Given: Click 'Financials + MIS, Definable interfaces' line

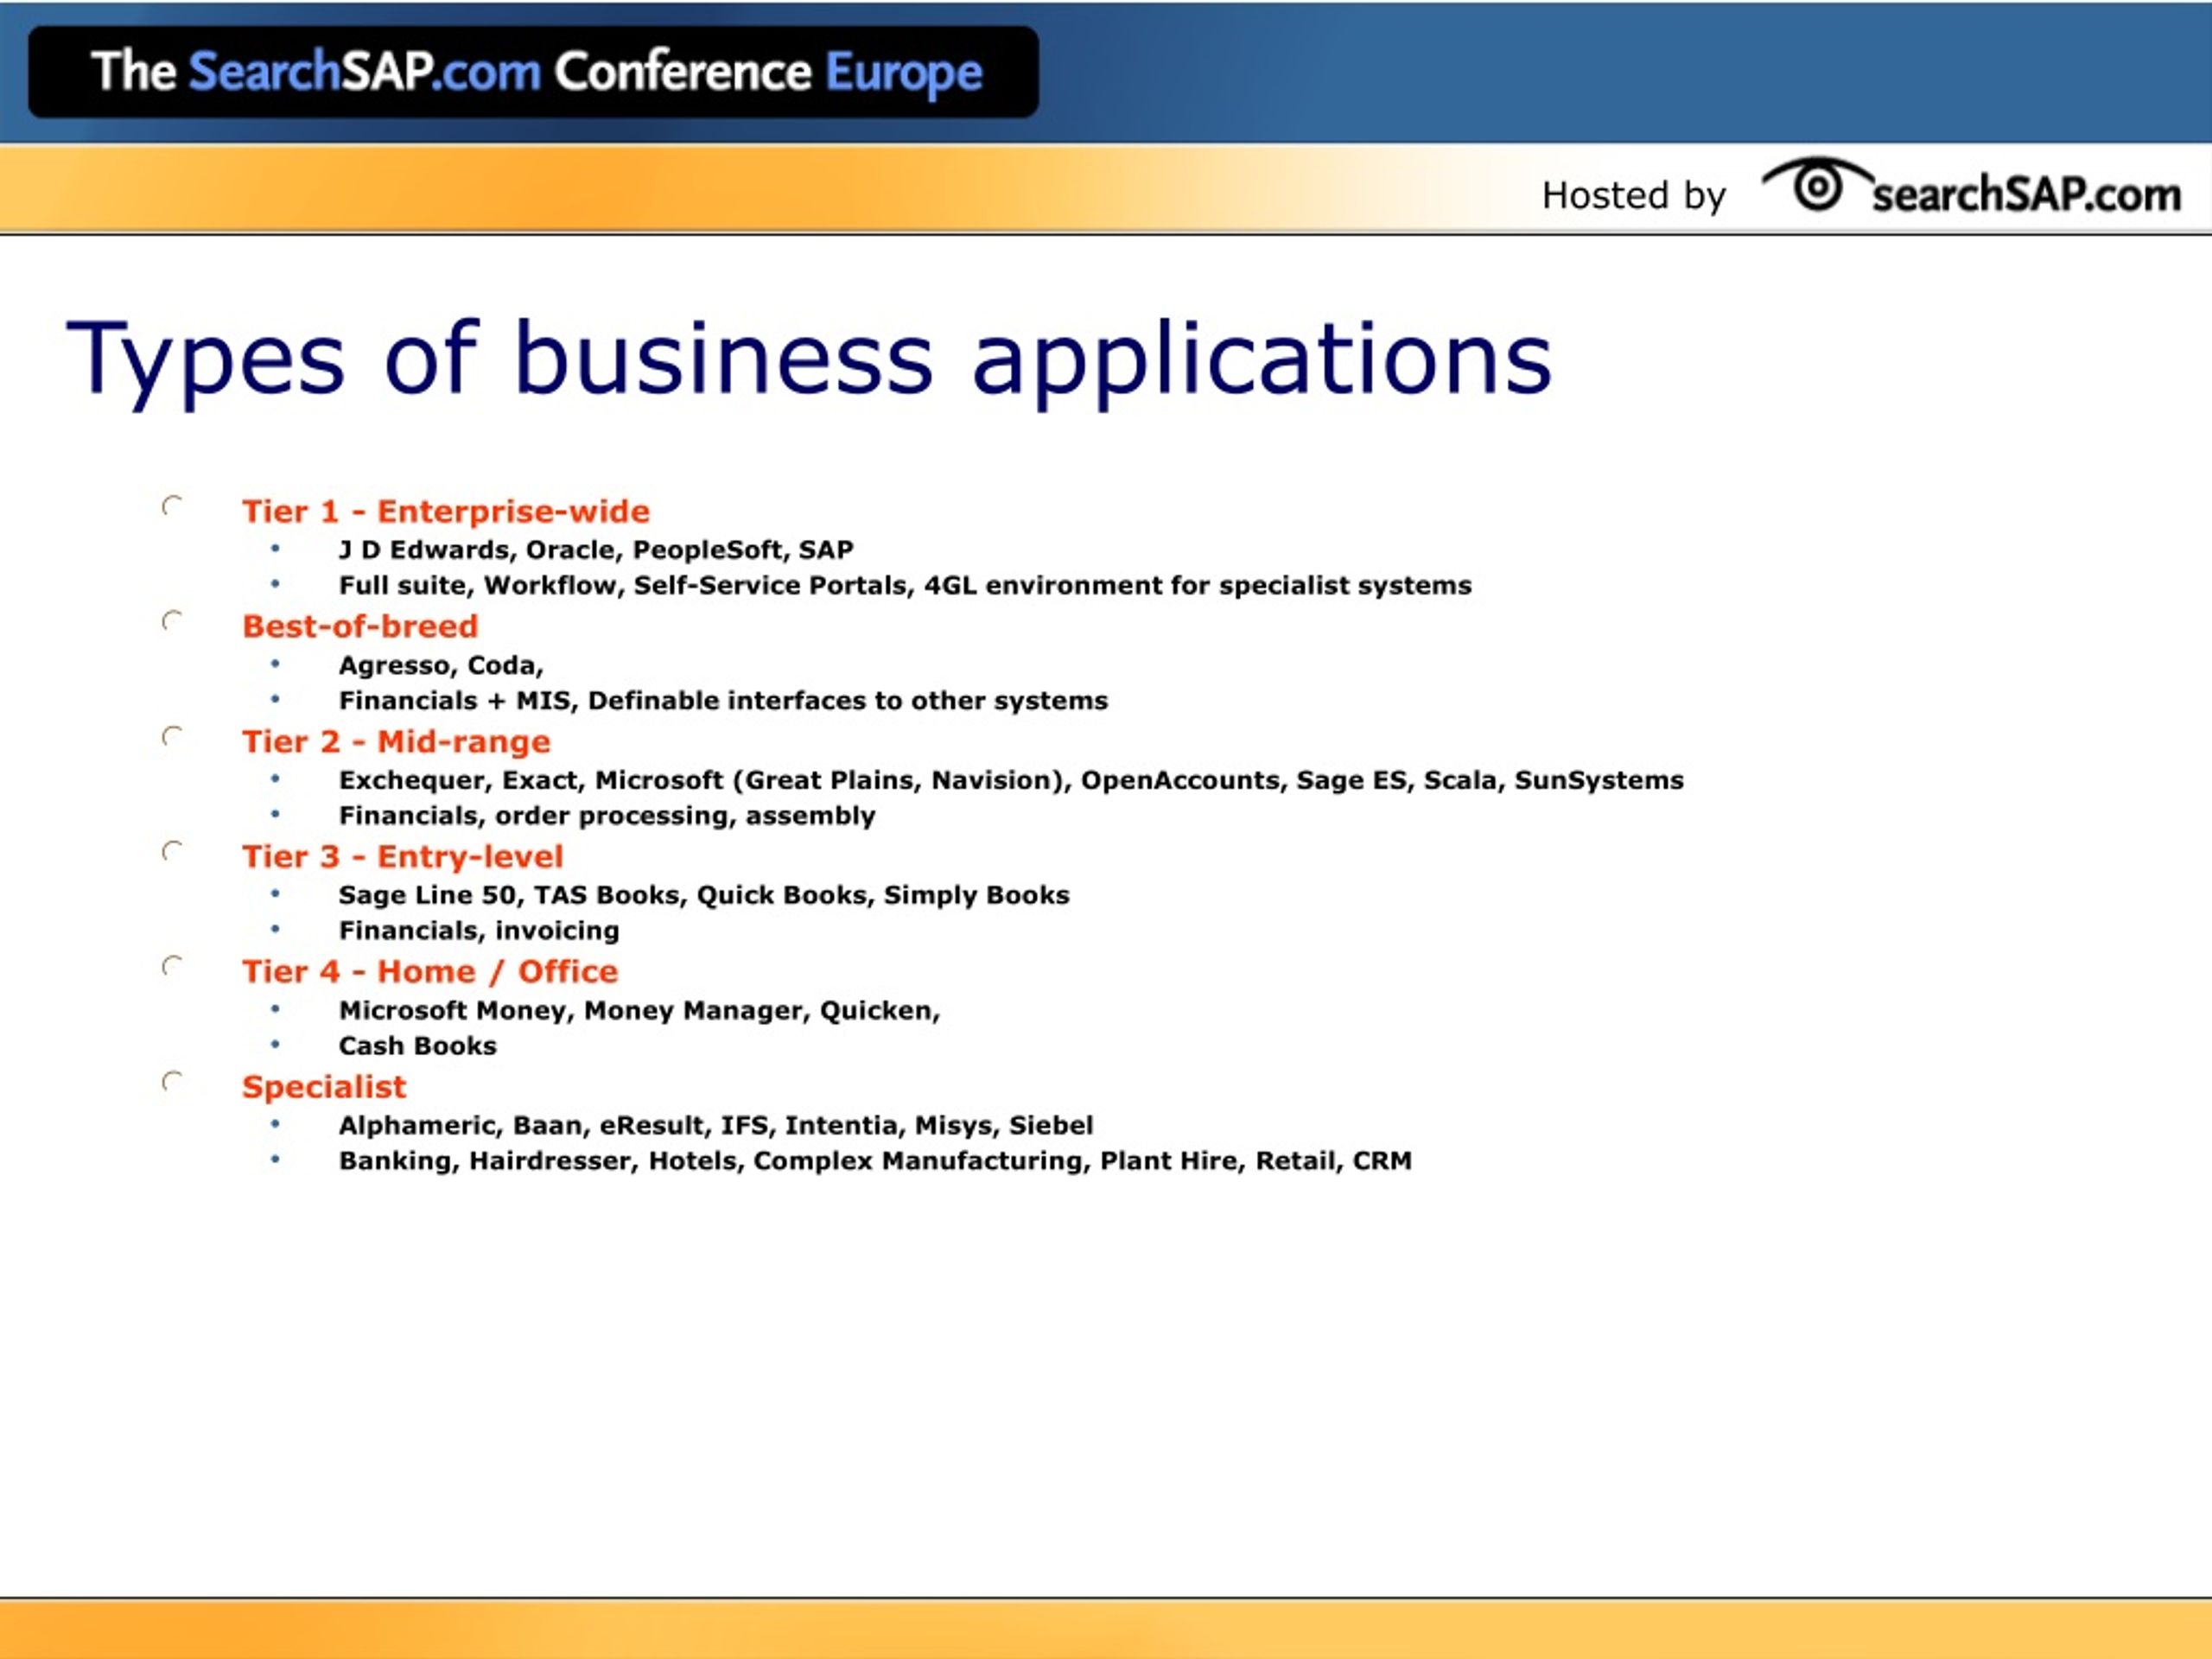Looking at the screenshot, I should (x=723, y=700).
